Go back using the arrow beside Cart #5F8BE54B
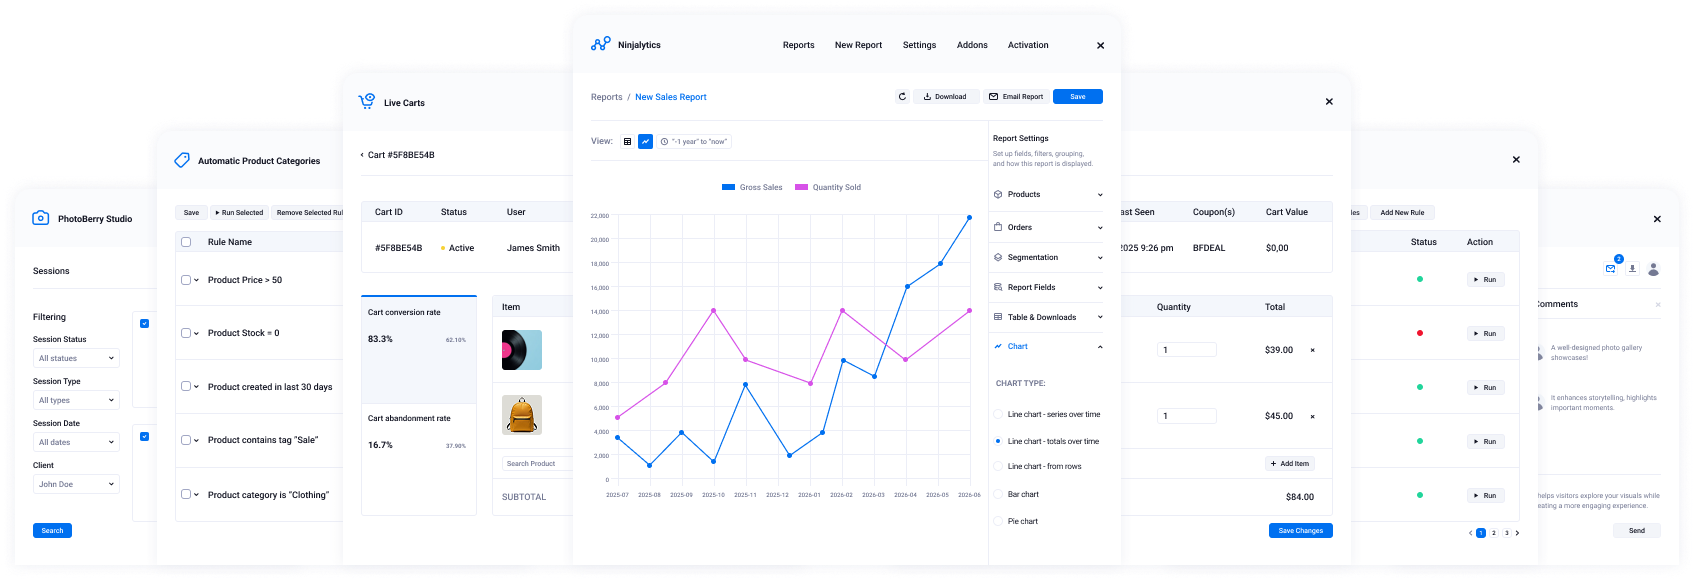 click(x=362, y=155)
